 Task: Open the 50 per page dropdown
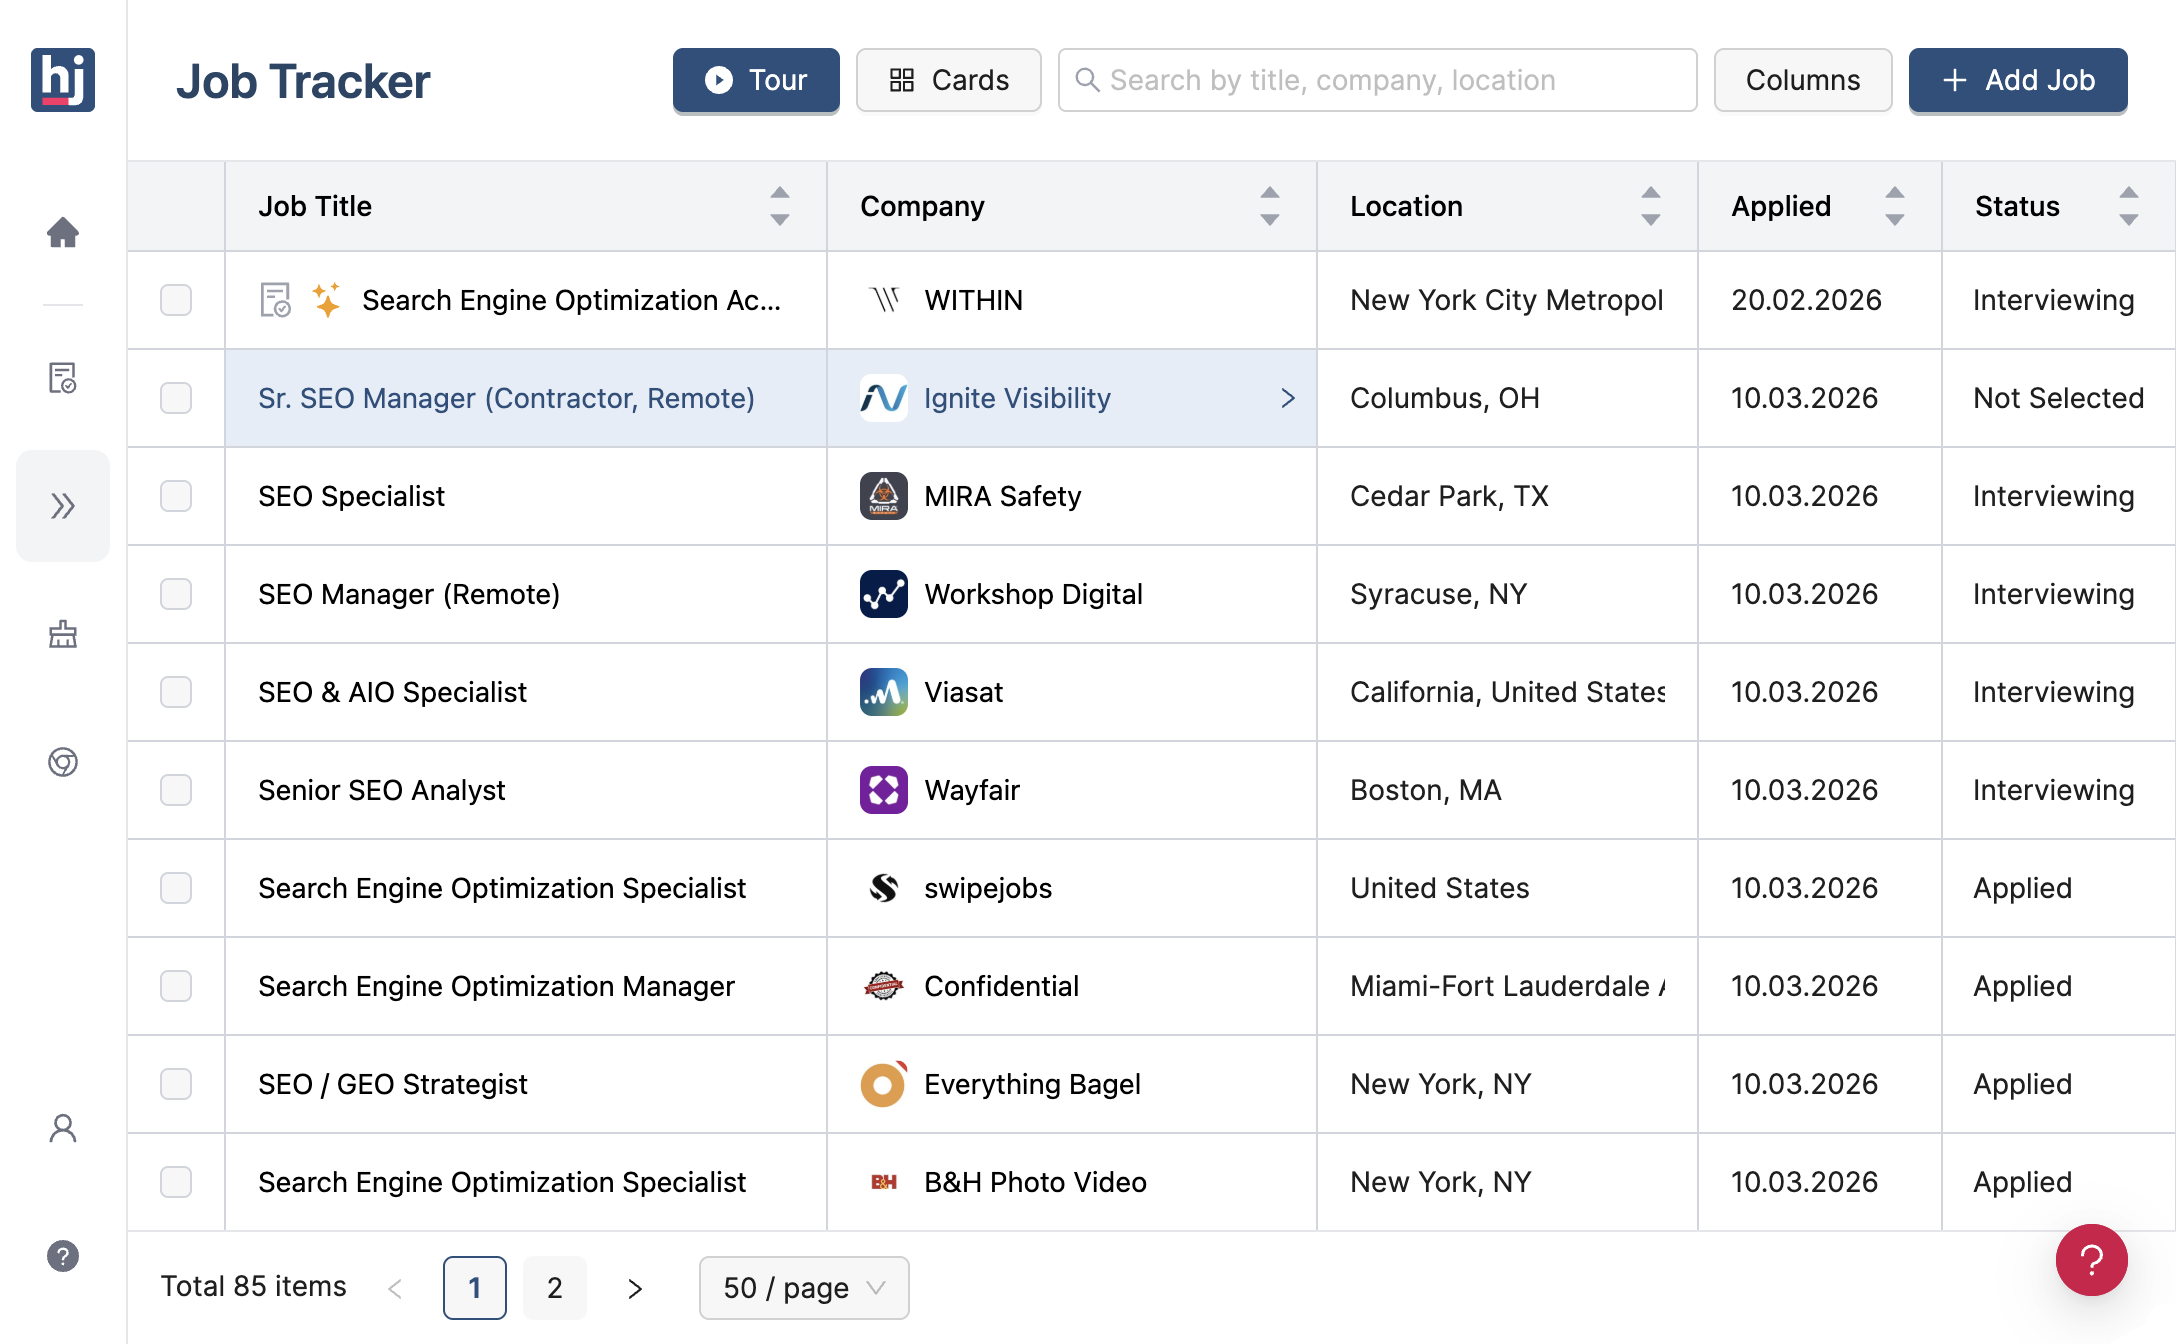click(x=803, y=1288)
